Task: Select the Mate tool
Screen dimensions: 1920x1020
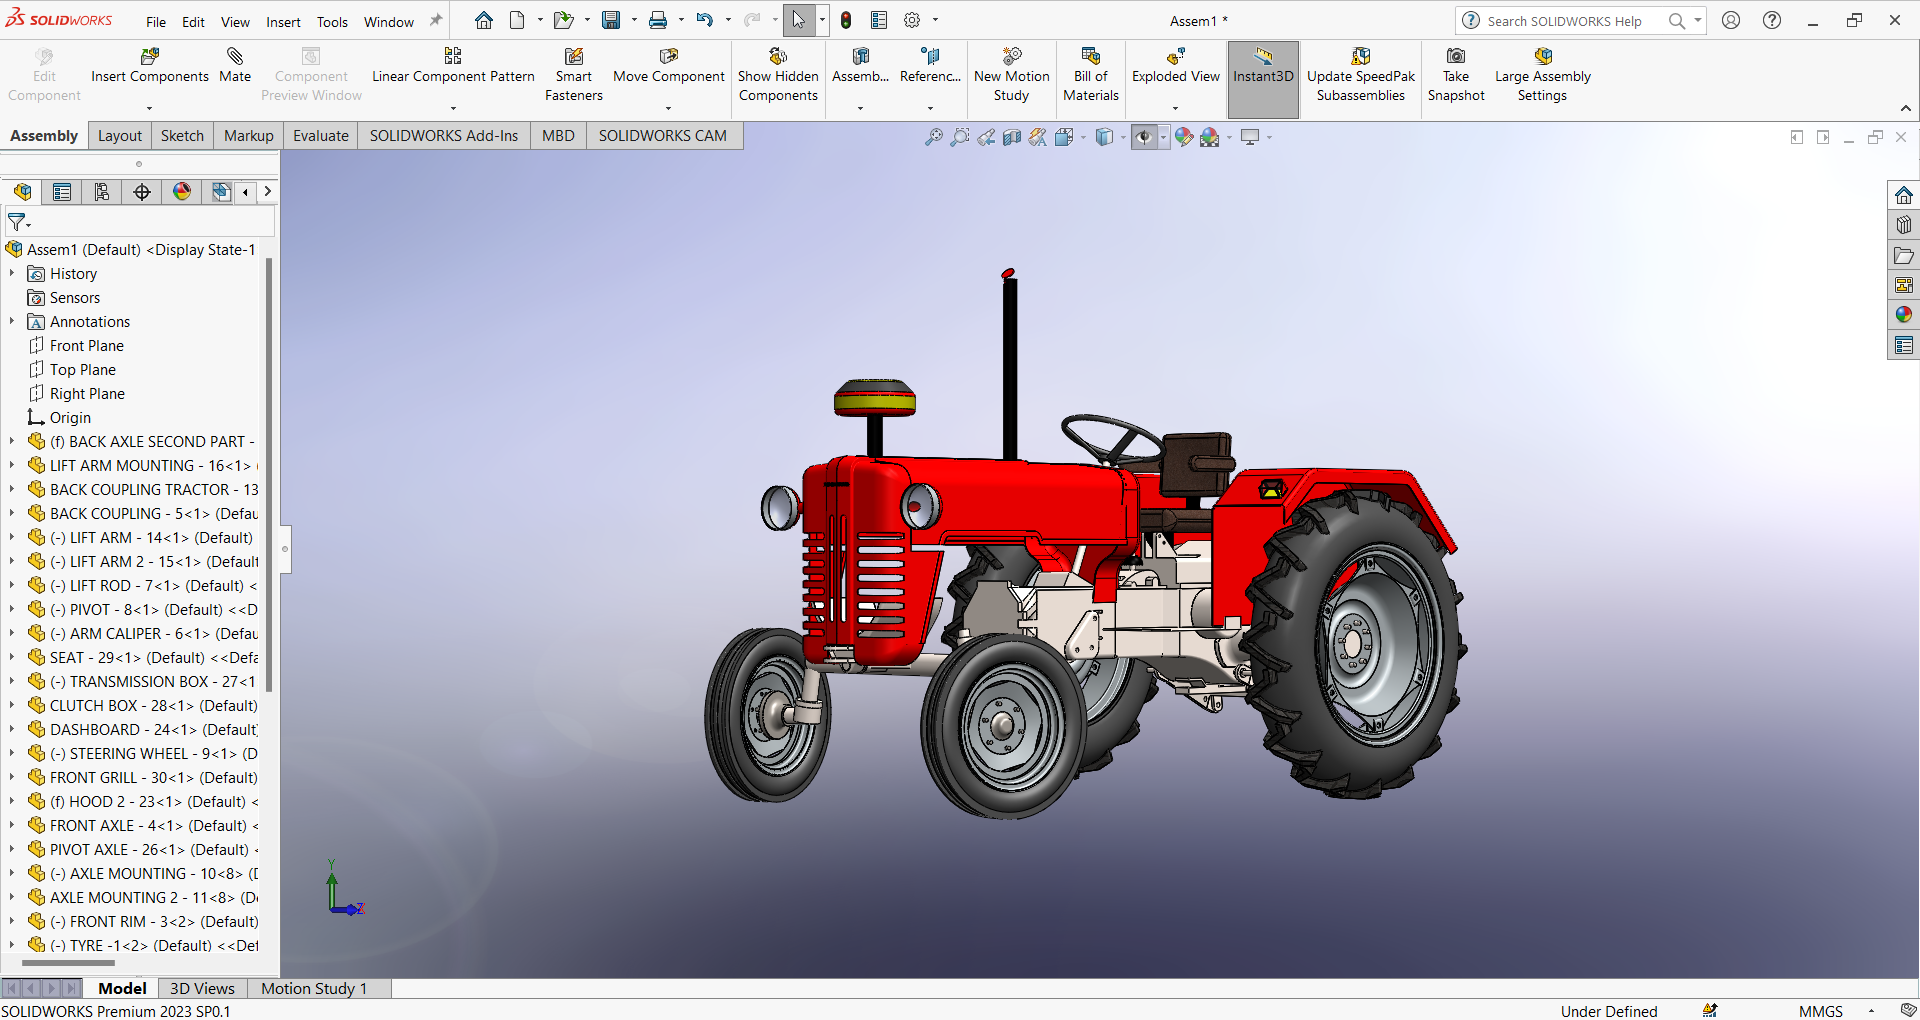Action: [235, 66]
